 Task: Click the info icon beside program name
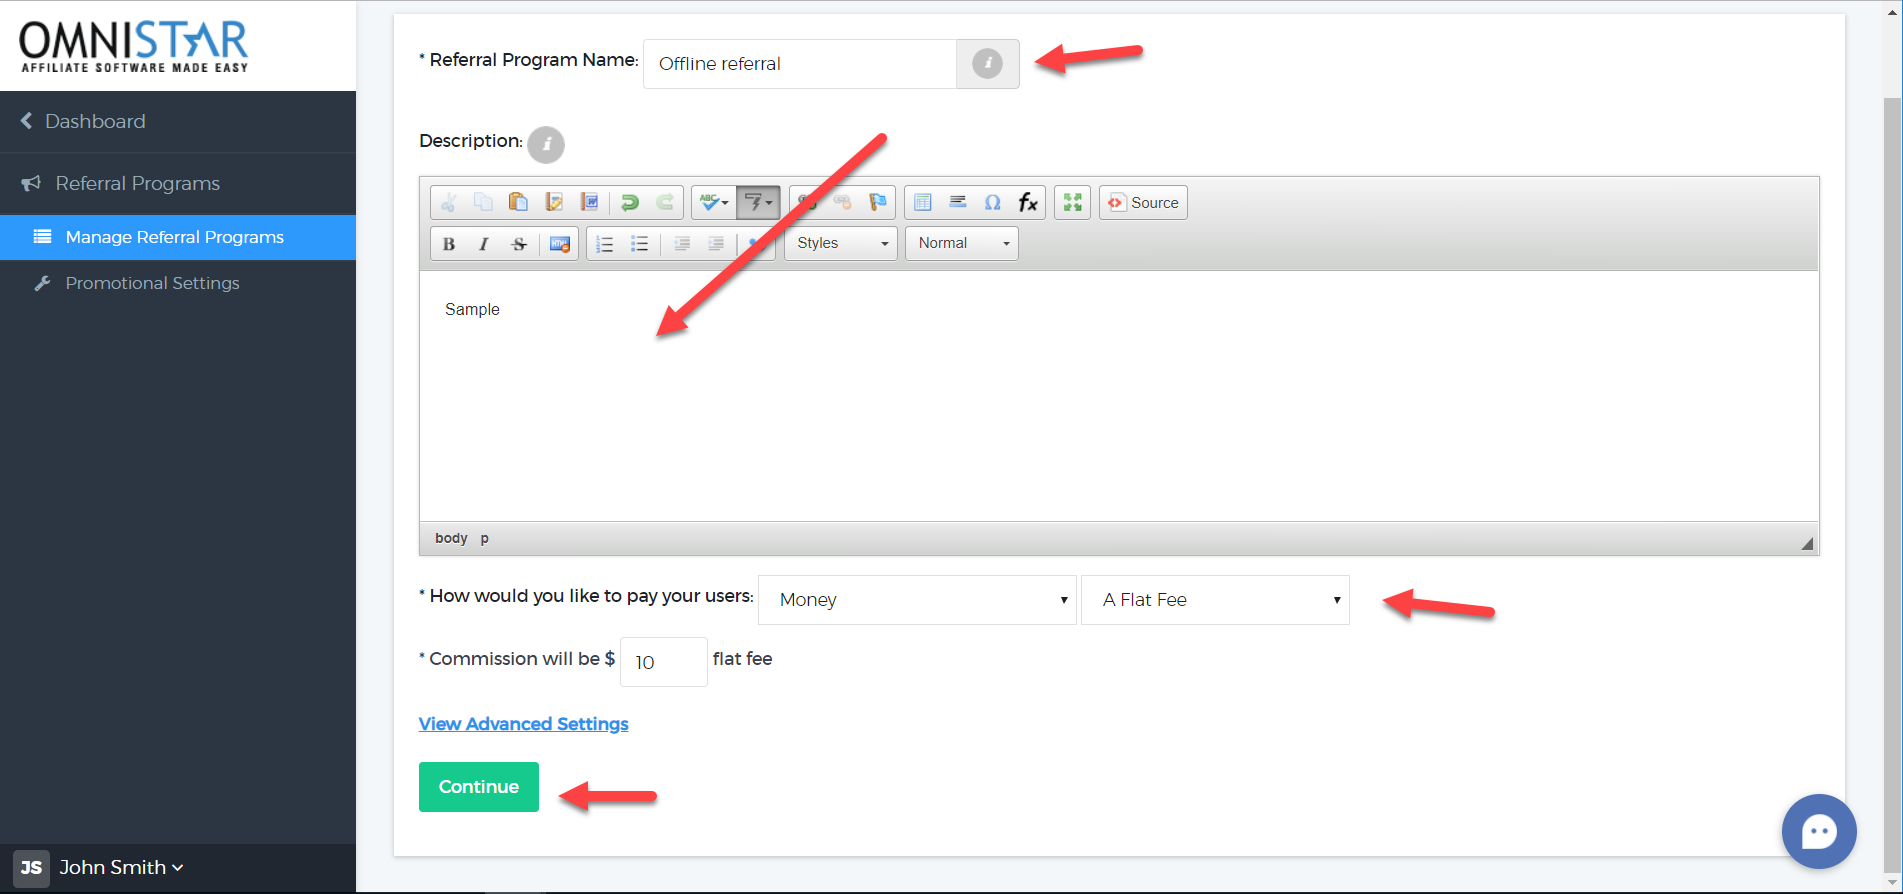[988, 64]
